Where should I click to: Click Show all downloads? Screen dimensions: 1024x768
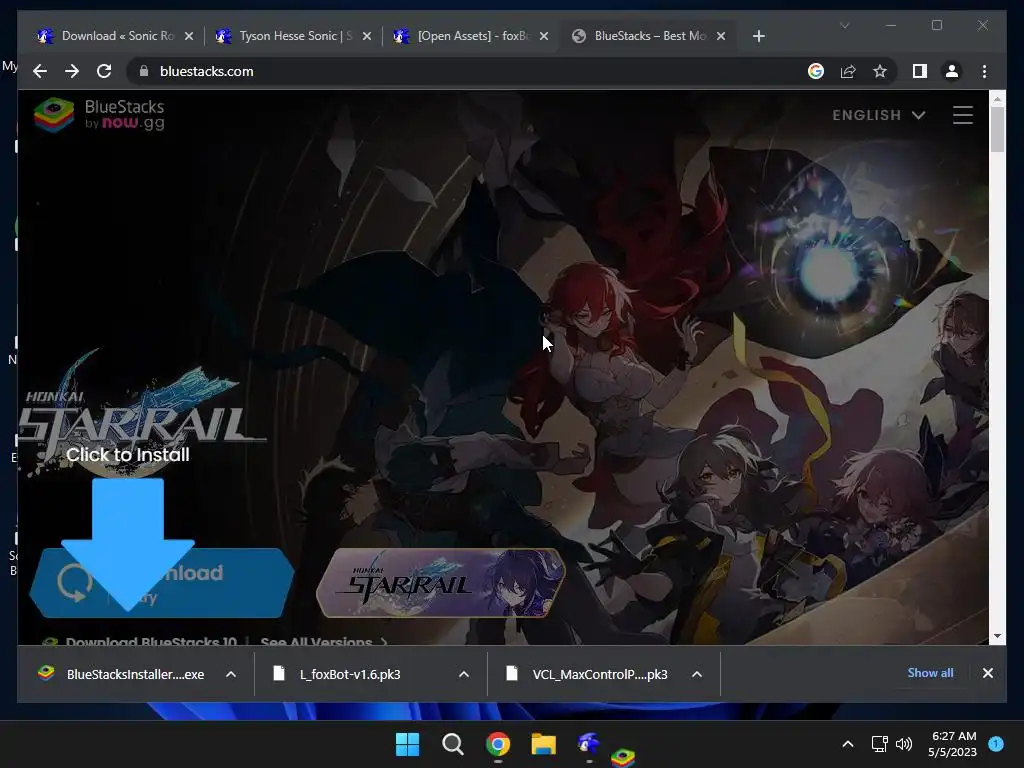coord(930,673)
